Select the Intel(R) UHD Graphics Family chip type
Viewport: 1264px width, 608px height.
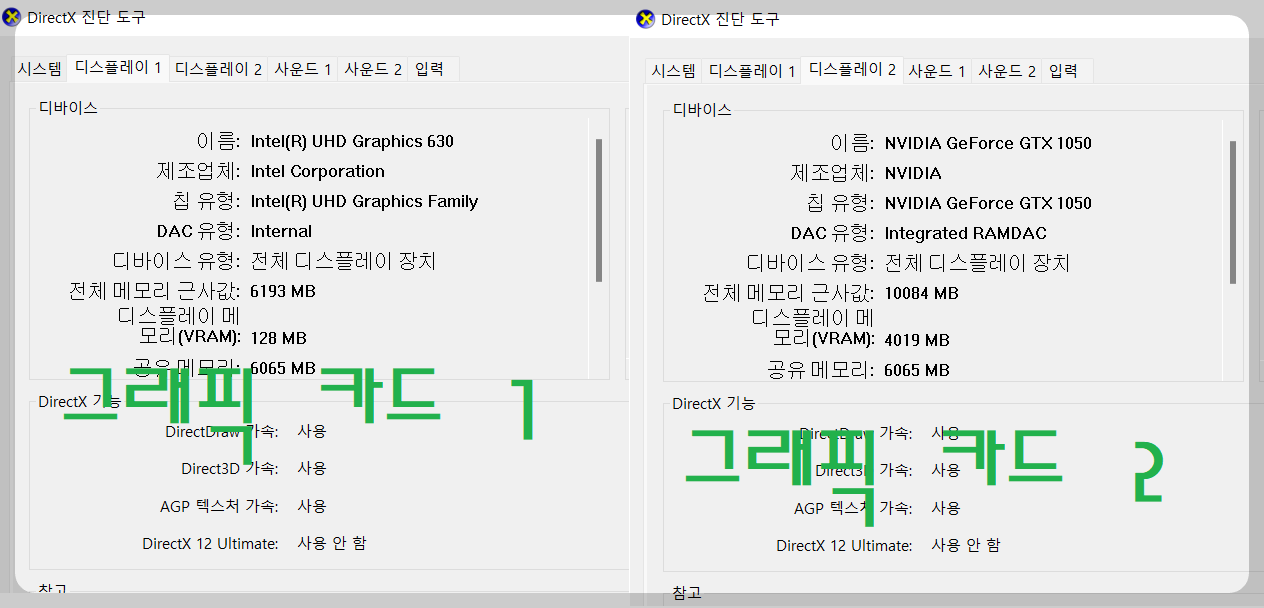364,201
